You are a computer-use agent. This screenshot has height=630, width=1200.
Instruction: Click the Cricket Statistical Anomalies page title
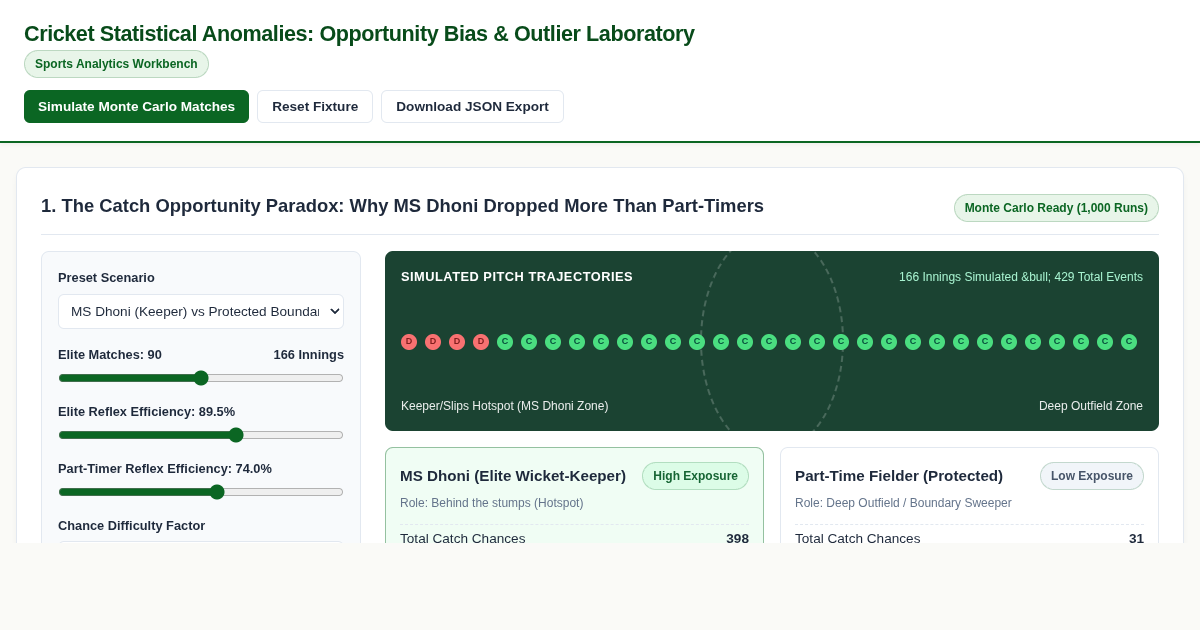tap(359, 34)
